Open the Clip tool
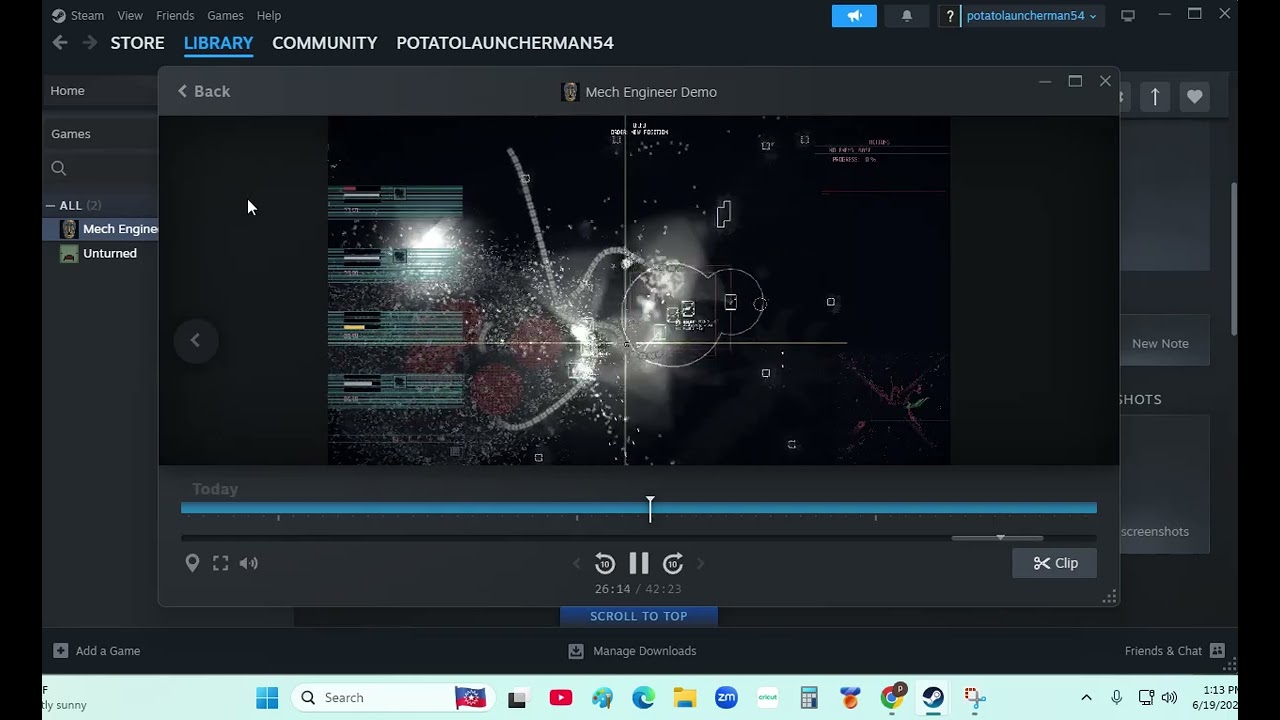1280x720 pixels. [x=1055, y=563]
